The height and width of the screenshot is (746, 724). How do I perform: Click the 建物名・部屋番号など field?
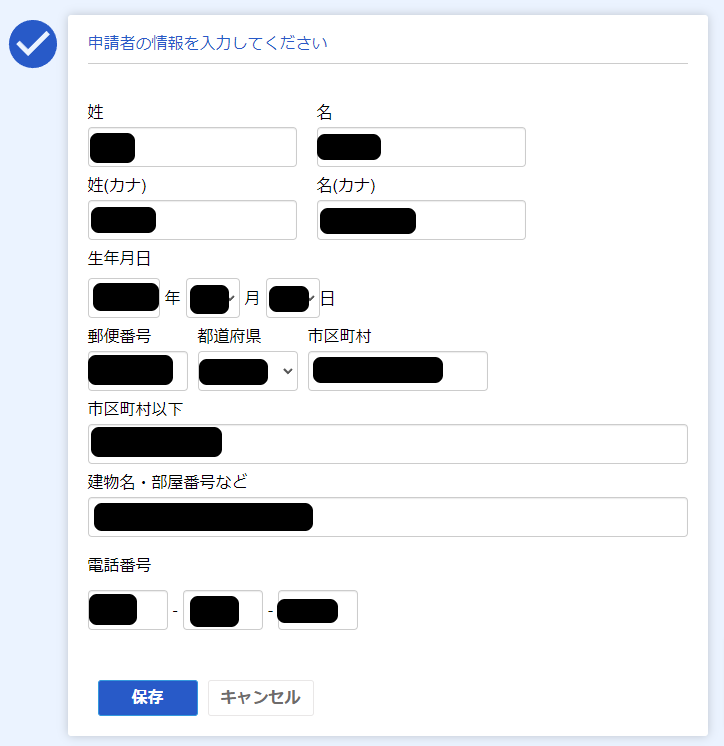(387, 517)
